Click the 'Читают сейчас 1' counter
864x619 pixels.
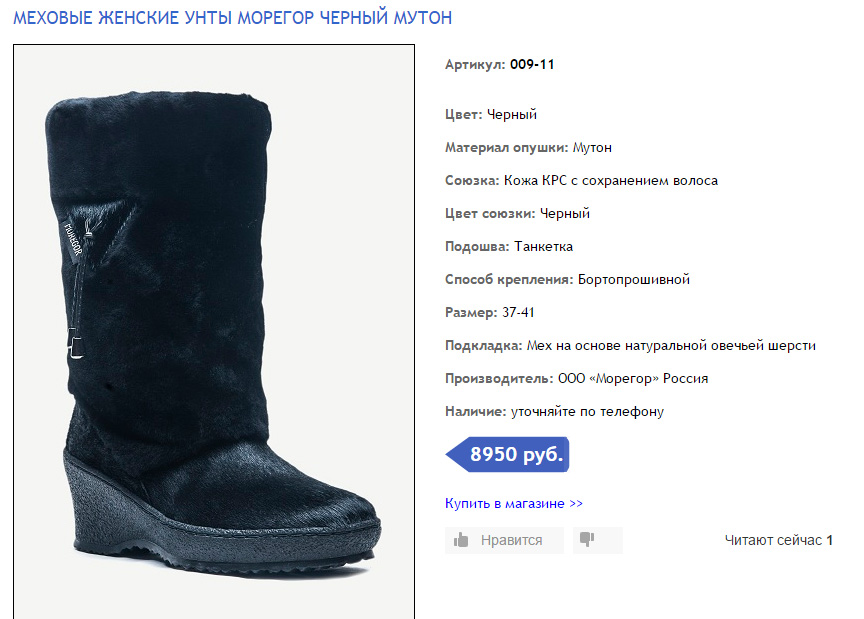pos(779,540)
